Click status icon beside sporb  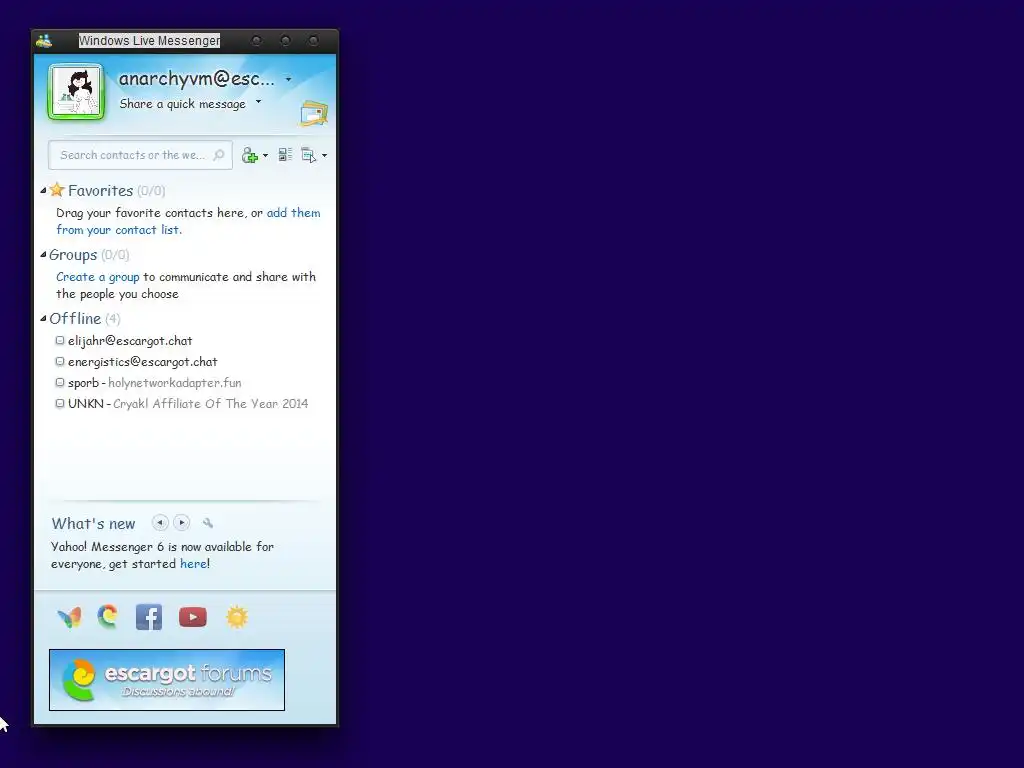tap(60, 382)
